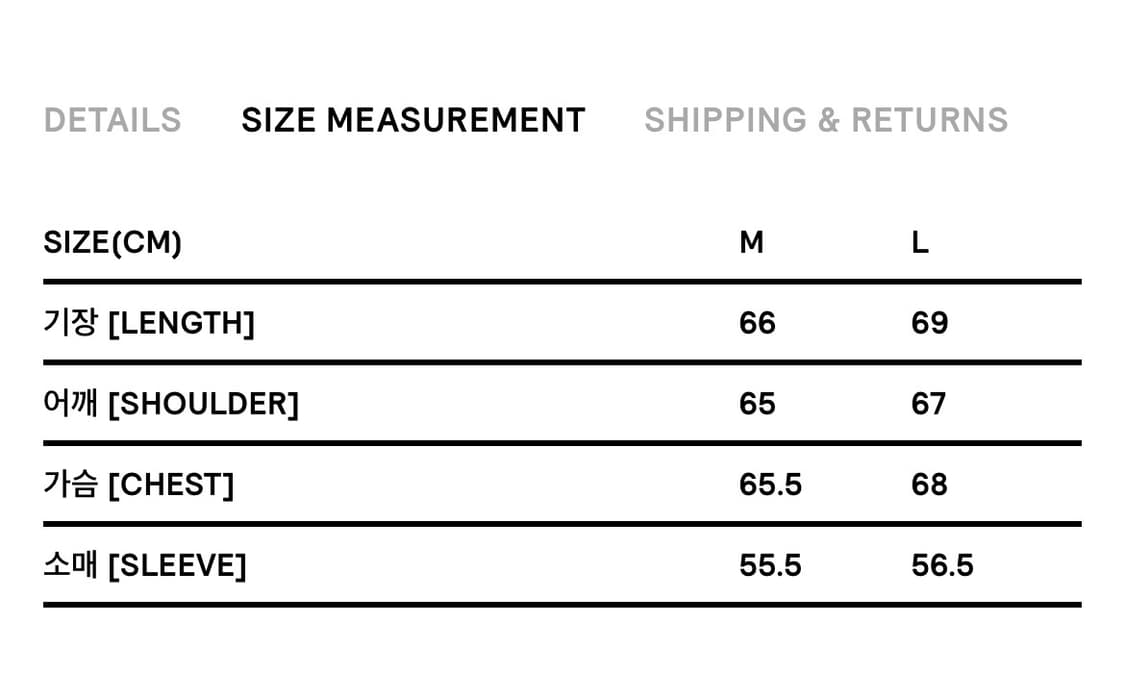Click the L shoulder value 67
The image size is (1125, 695).
(x=928, y=404)
